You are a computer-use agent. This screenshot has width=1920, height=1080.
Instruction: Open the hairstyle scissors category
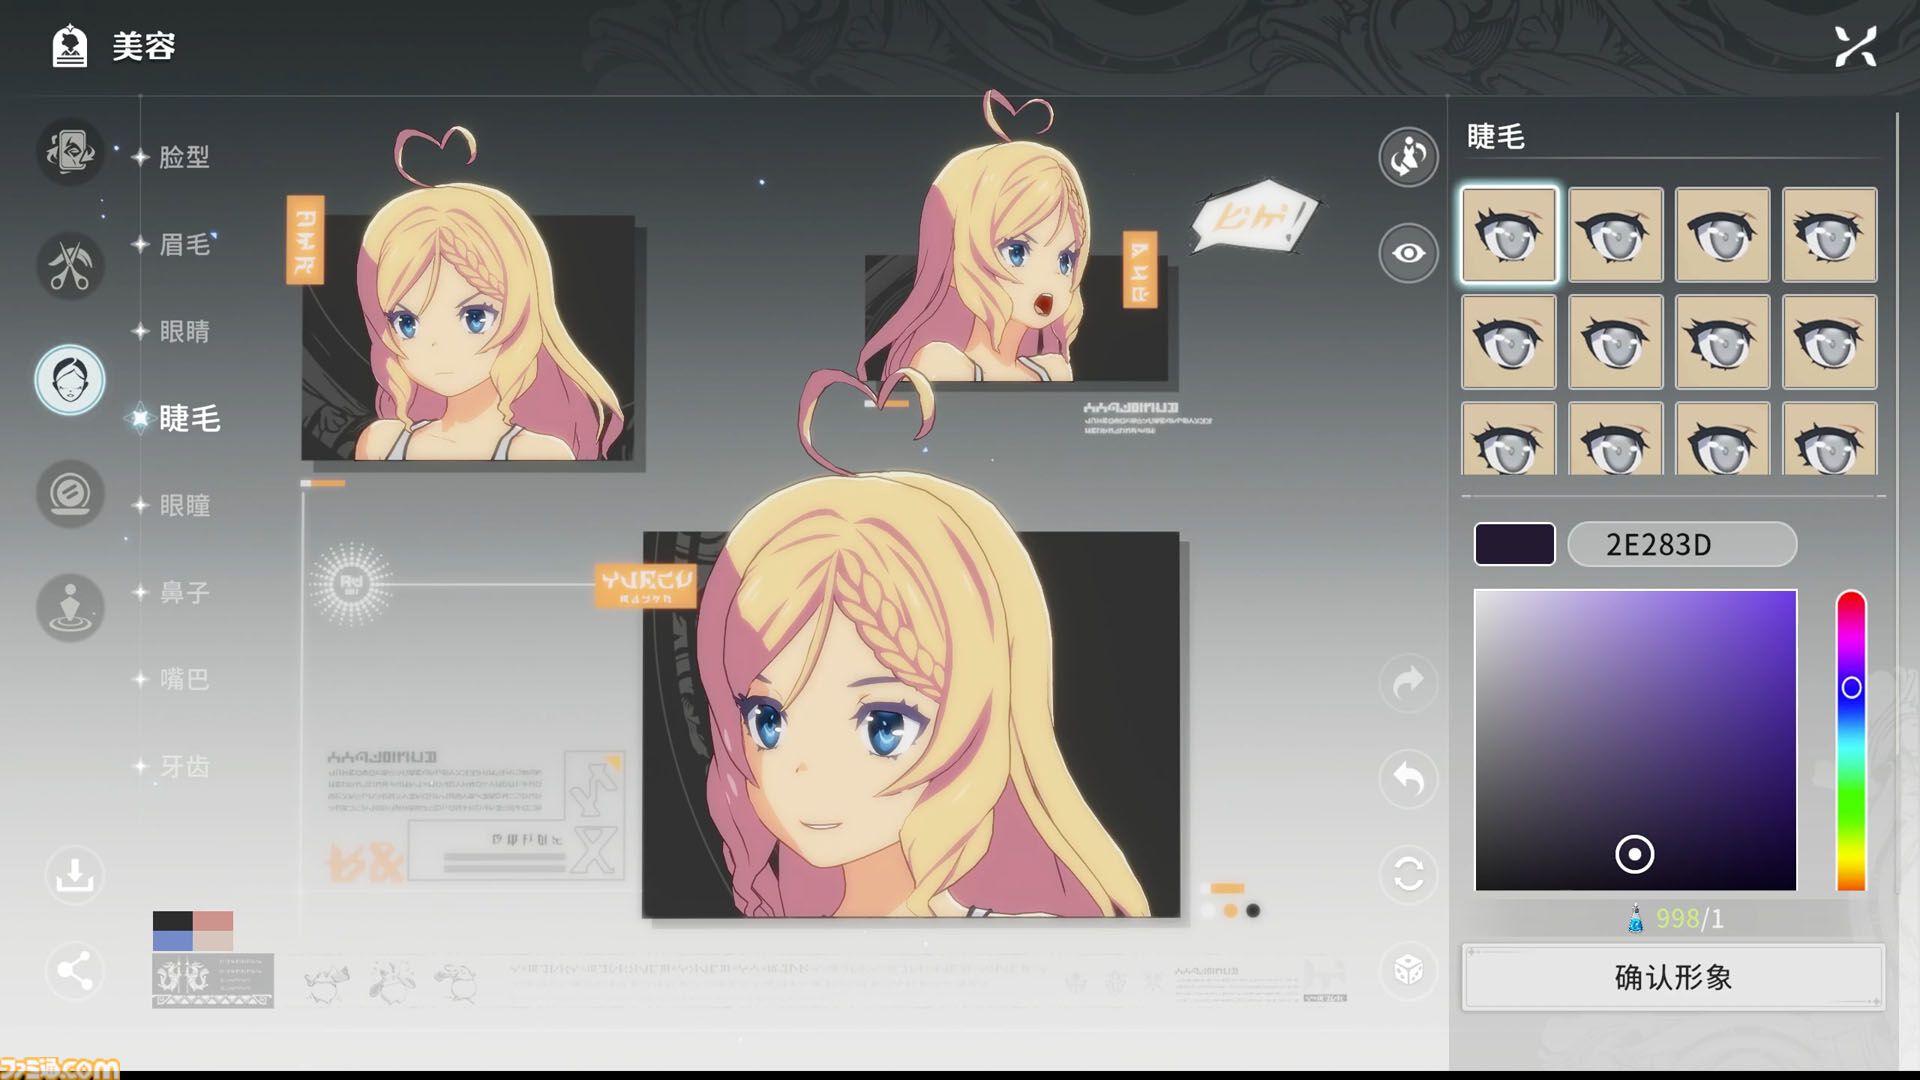pos(70,266)
